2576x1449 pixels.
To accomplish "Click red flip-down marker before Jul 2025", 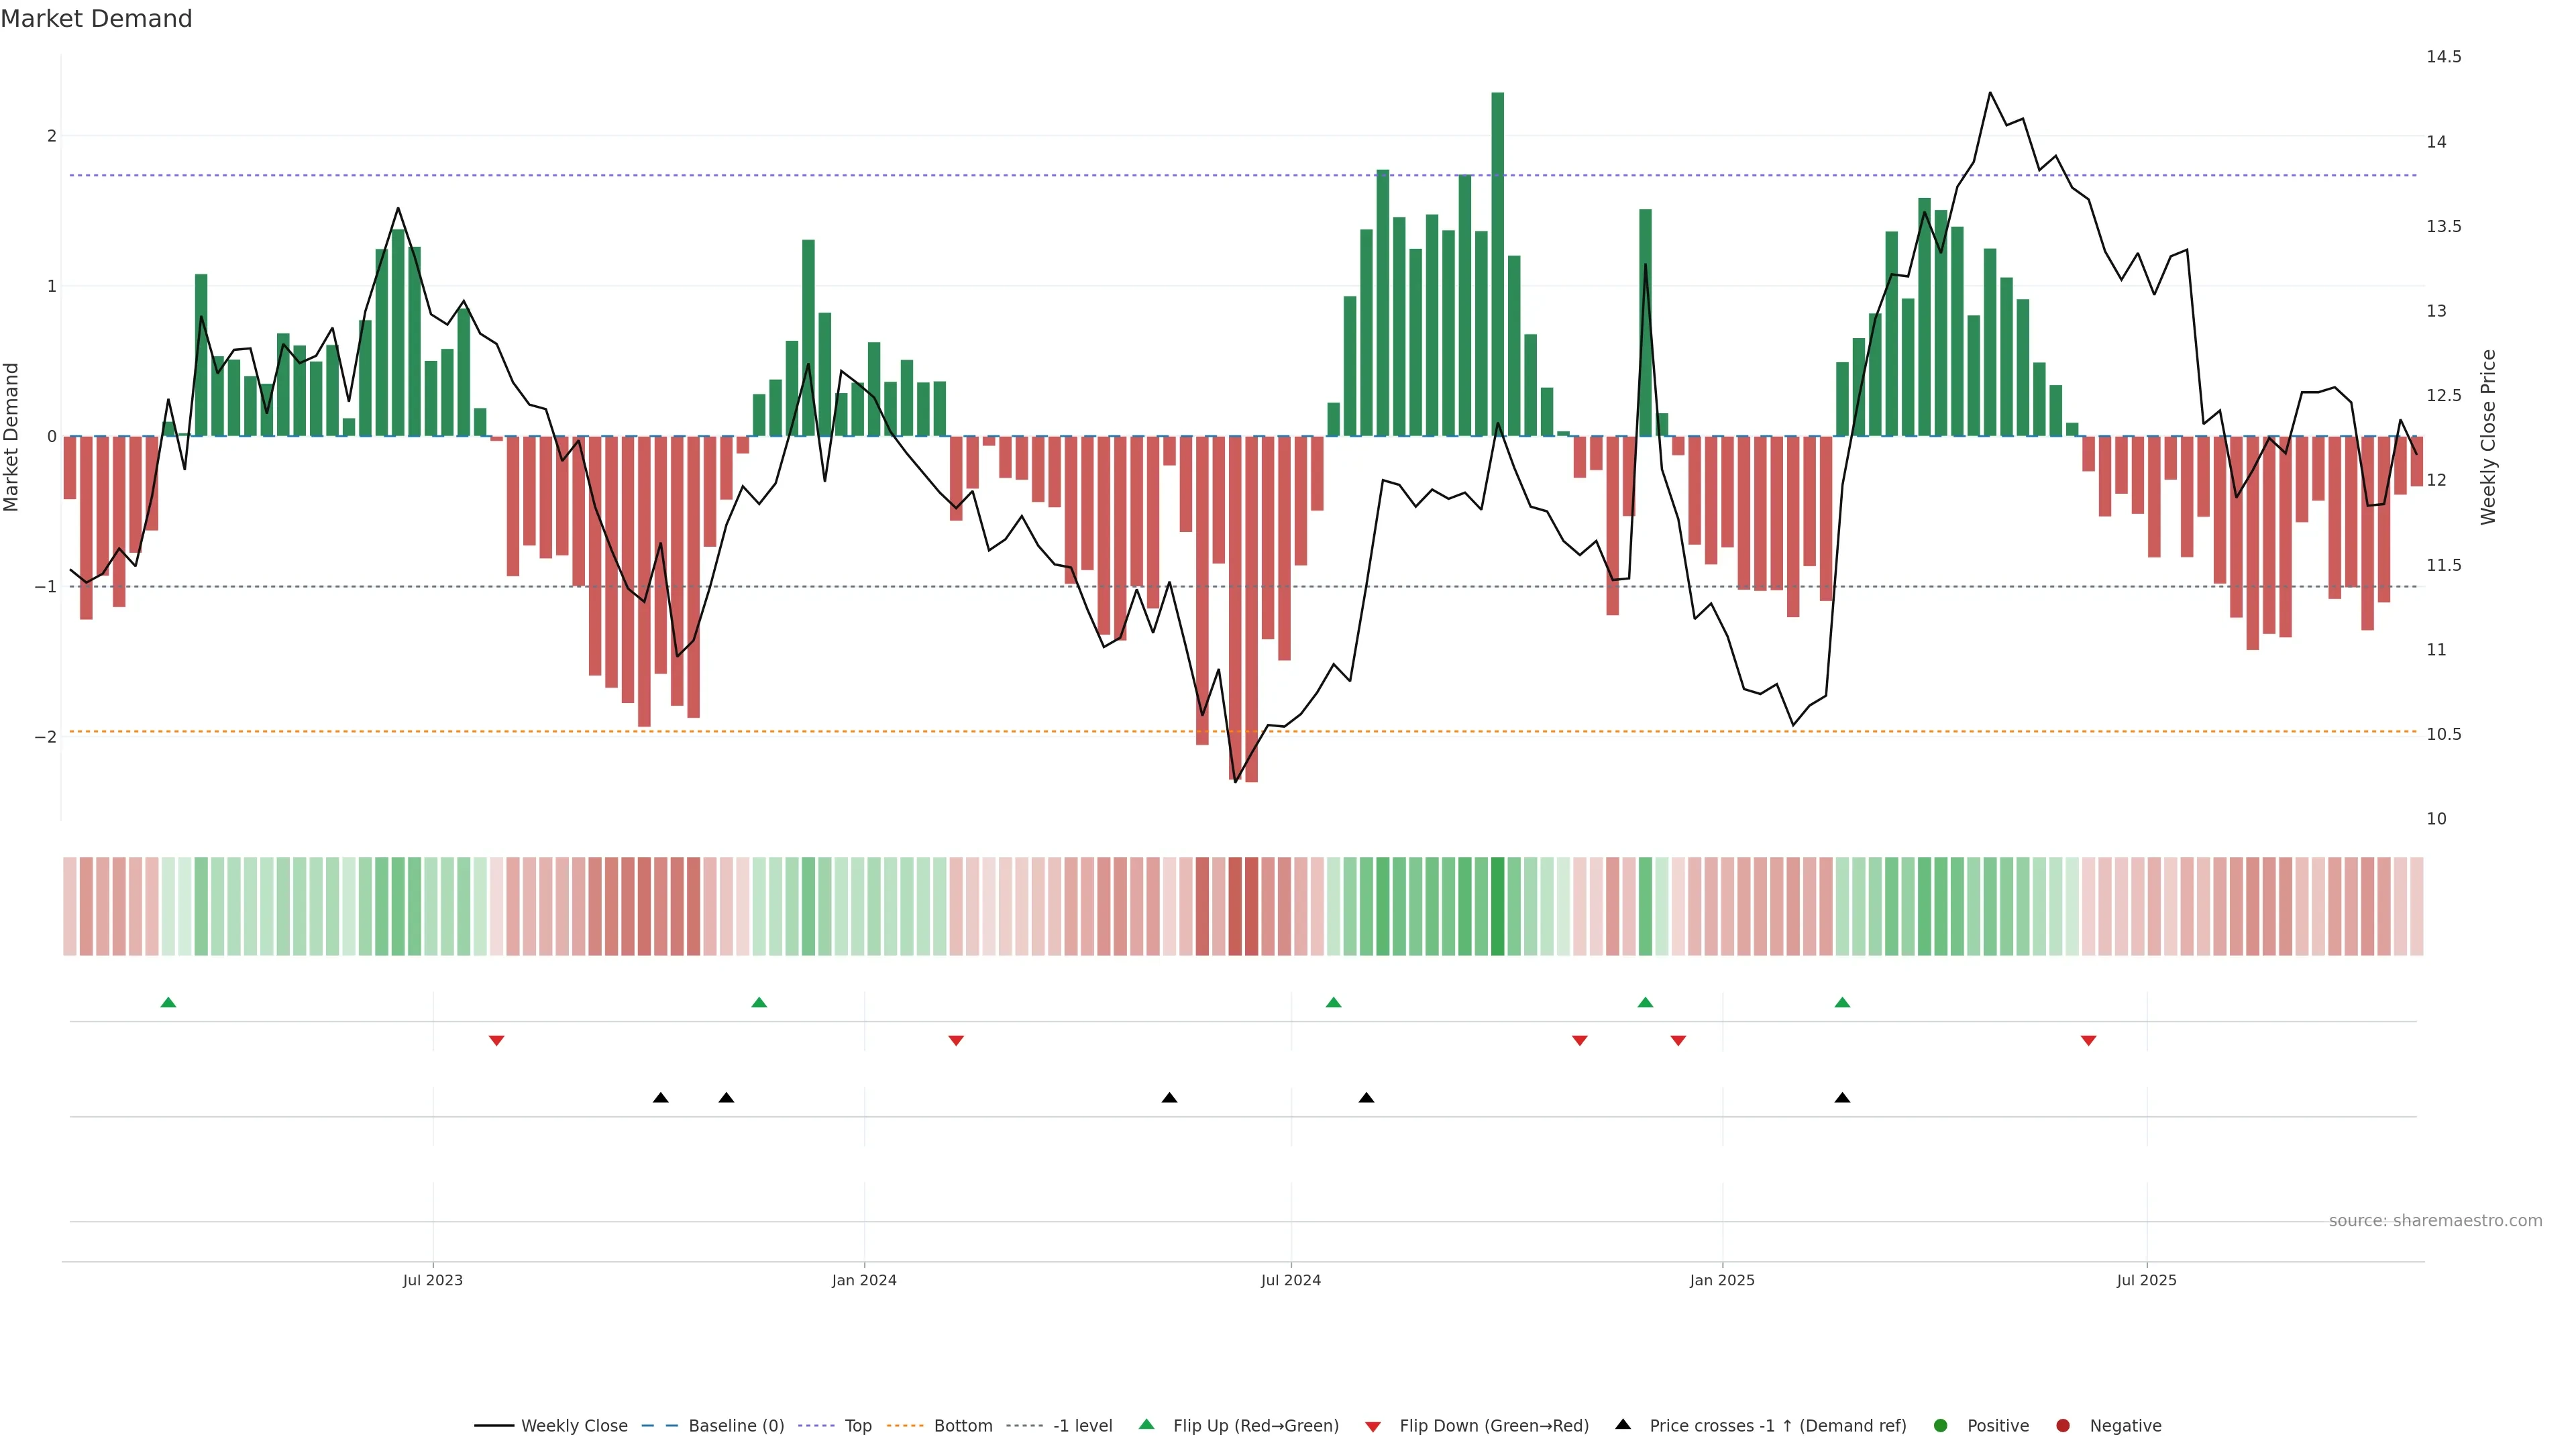I will pos(2088,1041).
